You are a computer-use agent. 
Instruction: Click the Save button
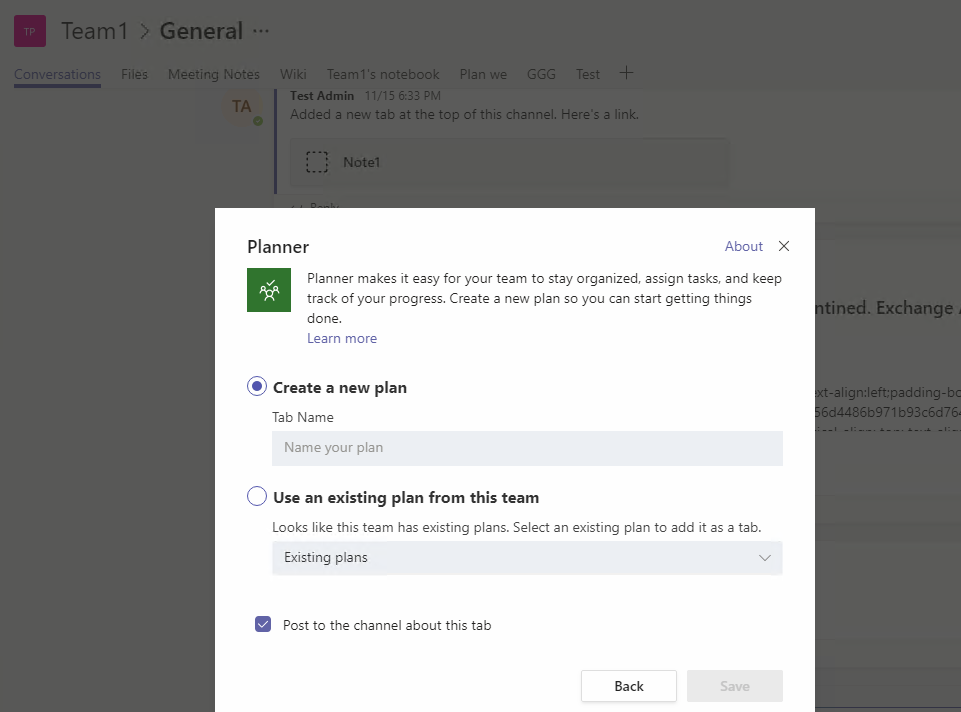(735, 686)
